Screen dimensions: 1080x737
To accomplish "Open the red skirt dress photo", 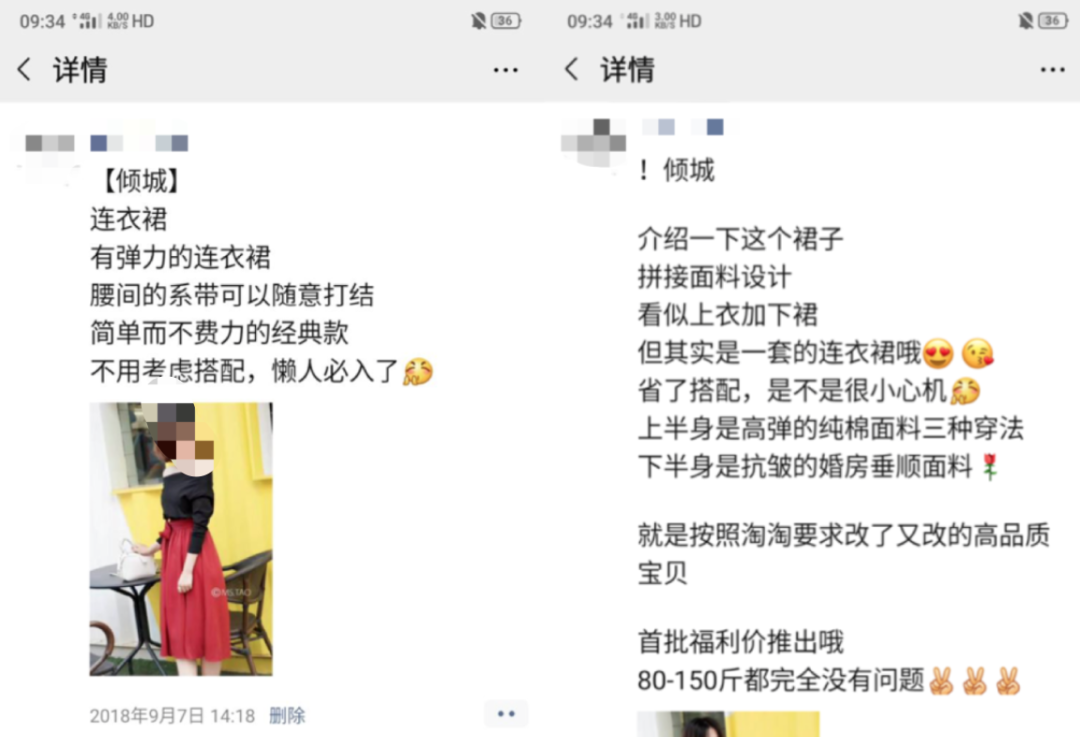I will click(181, 539).
